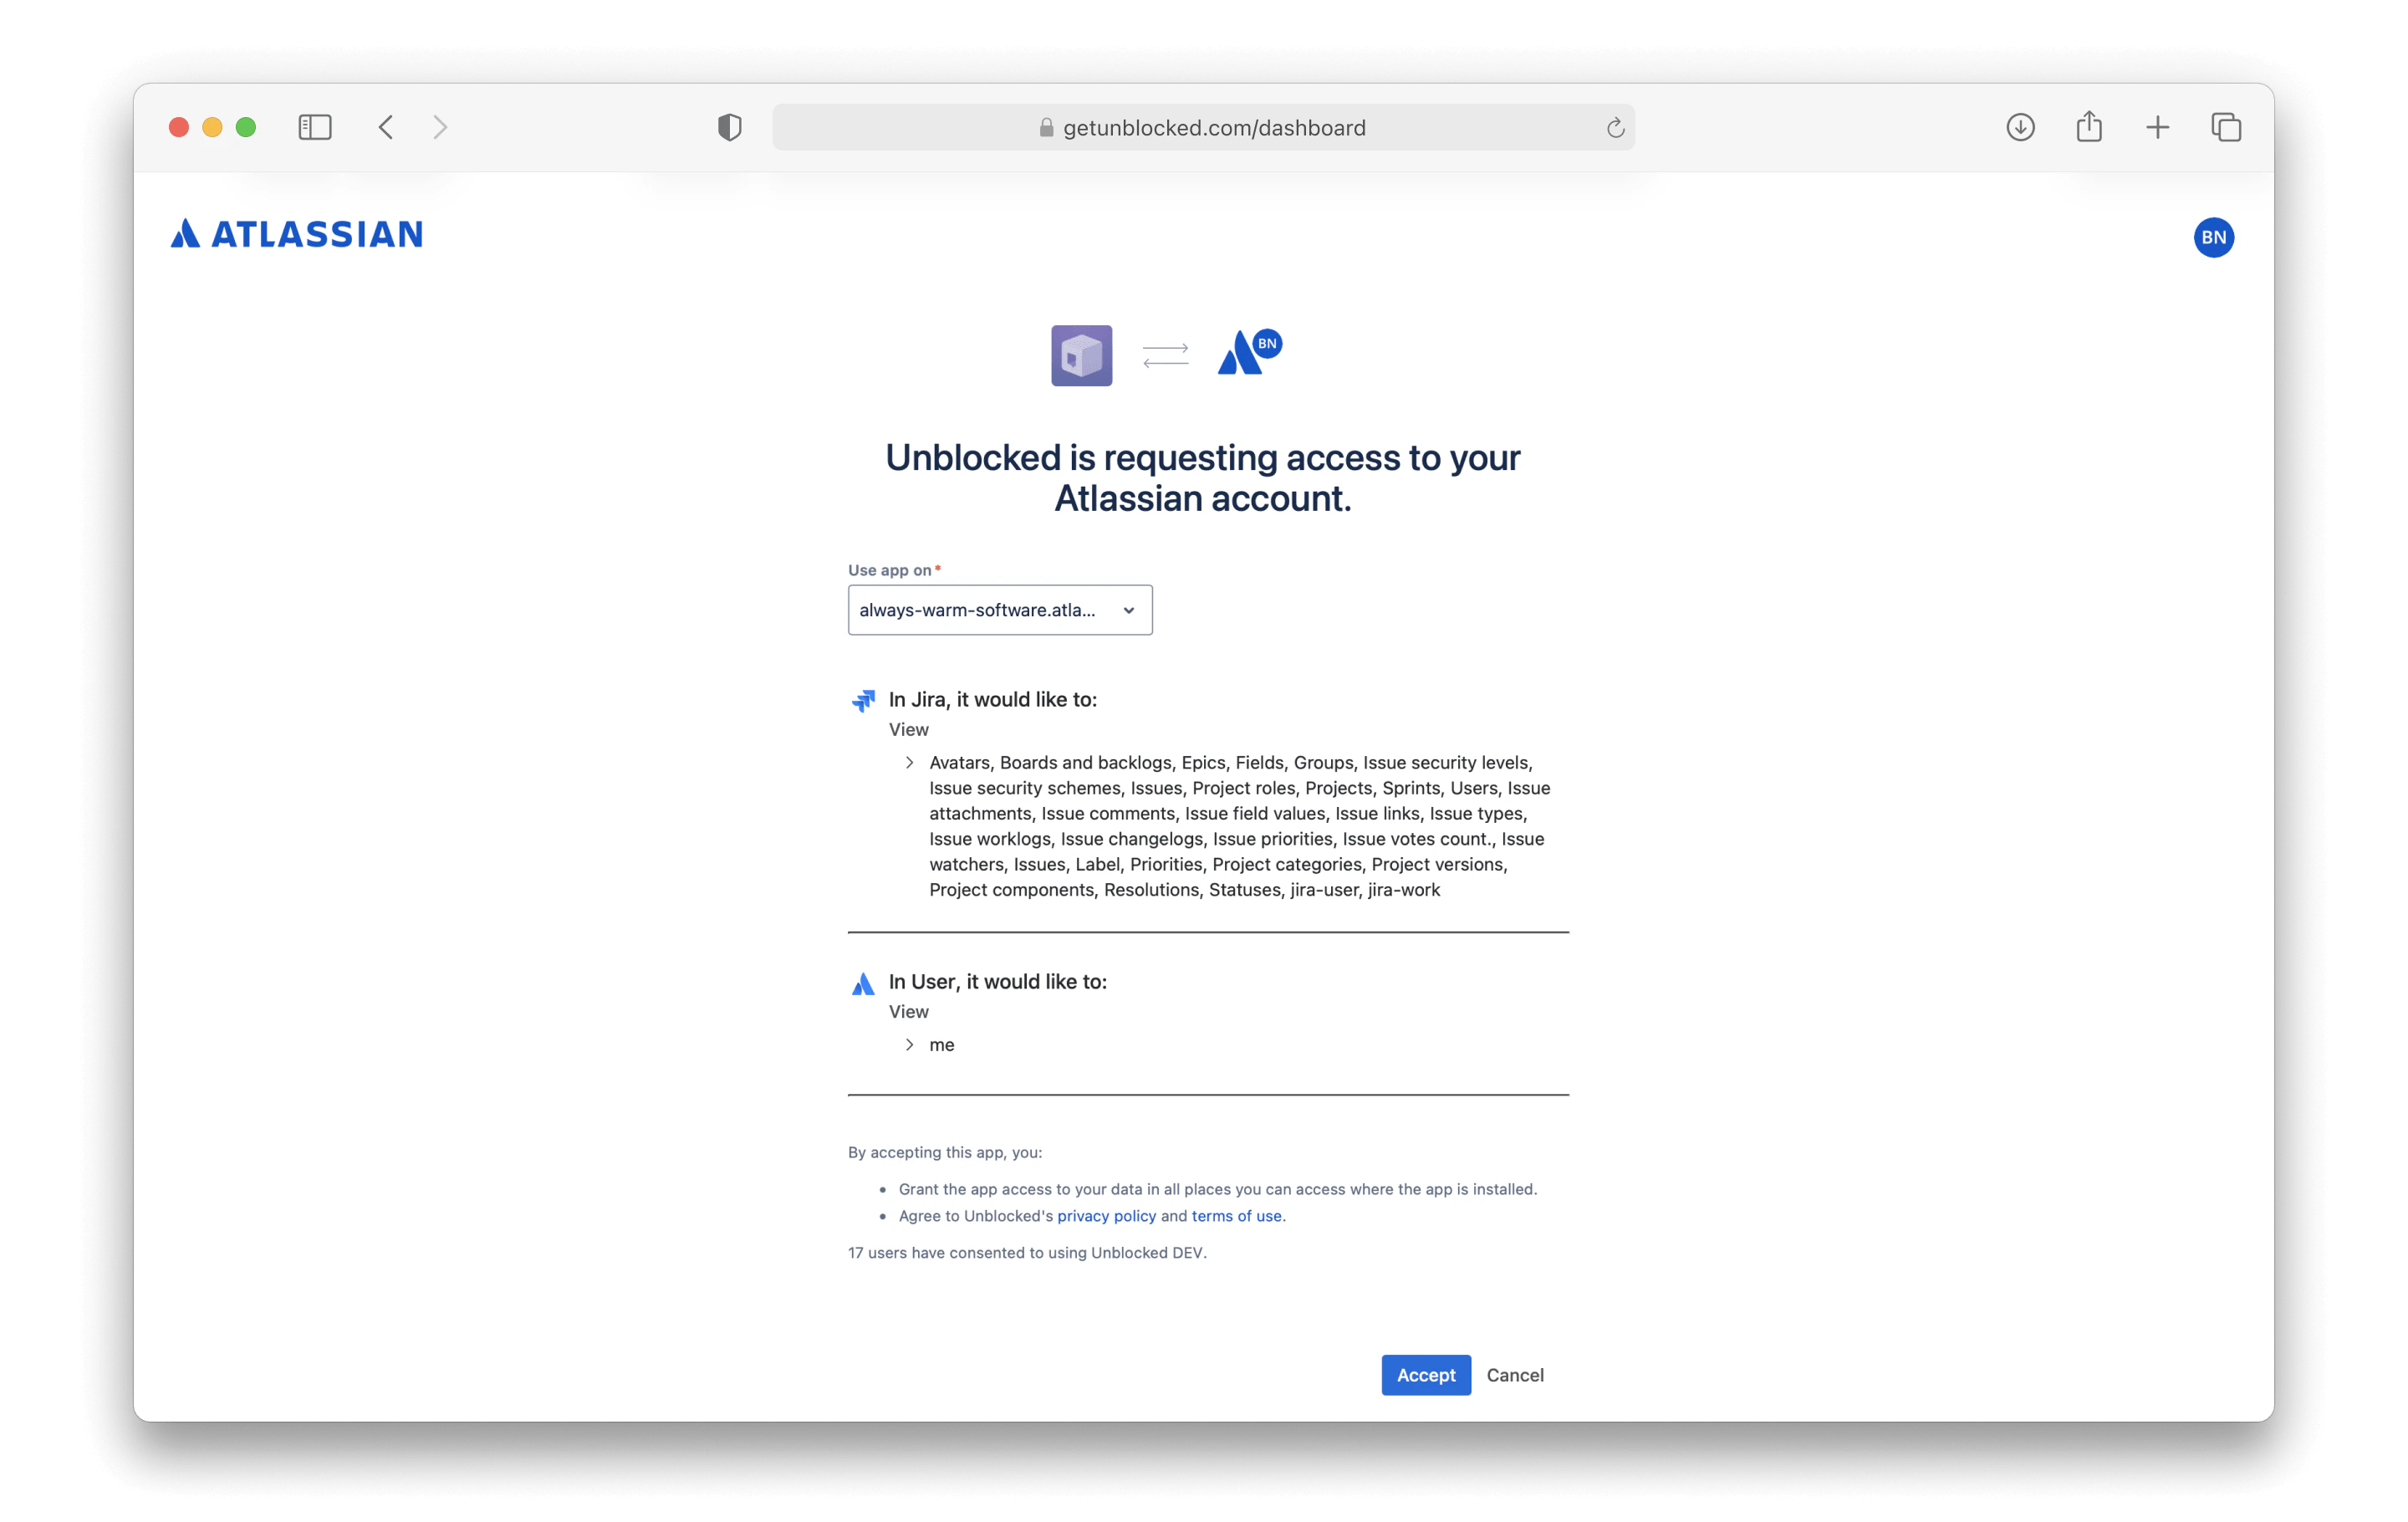Click the 'Use app on' field label
Viewport: 2408px width, 1522px height.
pos(890,570)
